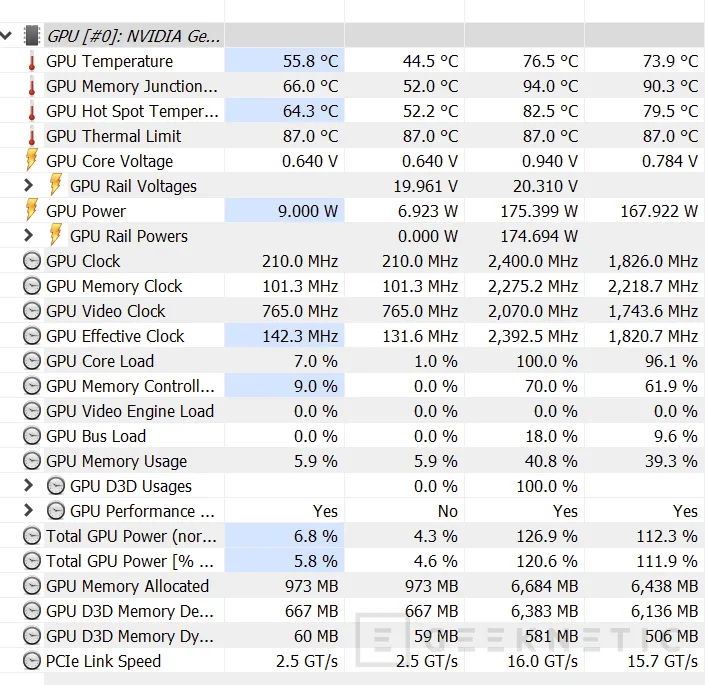Screen dimensions: 705x685
Task: Select GPU Thermal Limit label
Action: pyautogui.click(x=113, y=136)
